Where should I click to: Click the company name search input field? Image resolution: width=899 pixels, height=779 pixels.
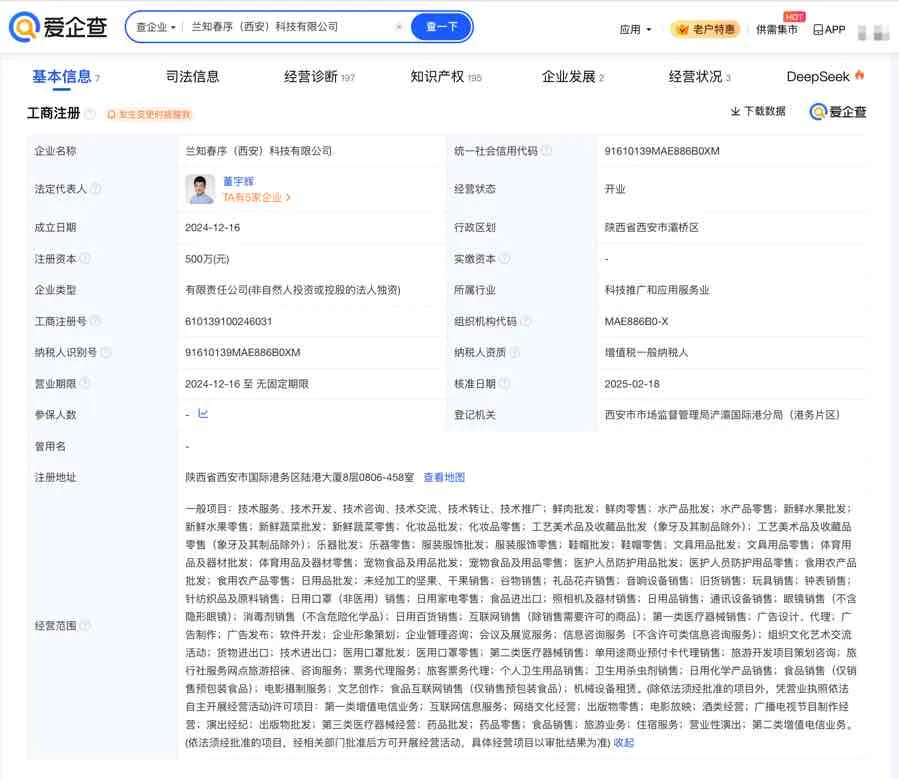pos(290,27)
